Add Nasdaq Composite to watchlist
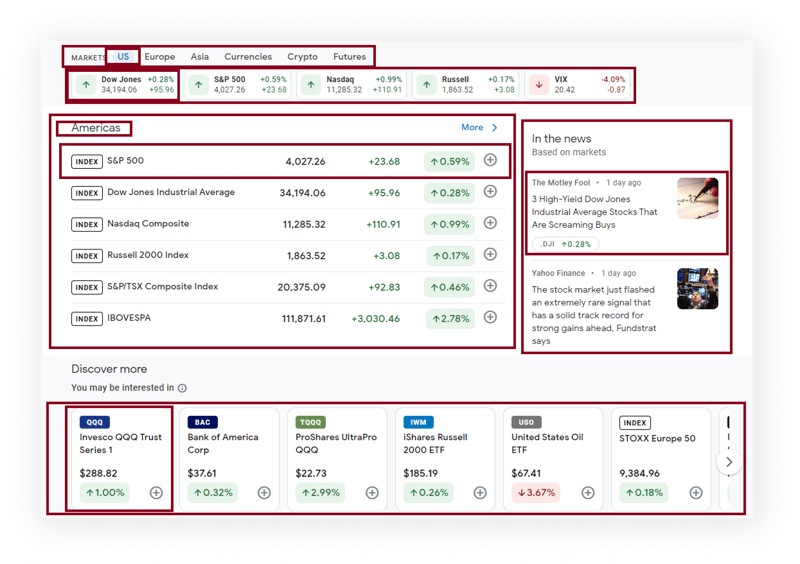800x564 pixels. (490, 223)
